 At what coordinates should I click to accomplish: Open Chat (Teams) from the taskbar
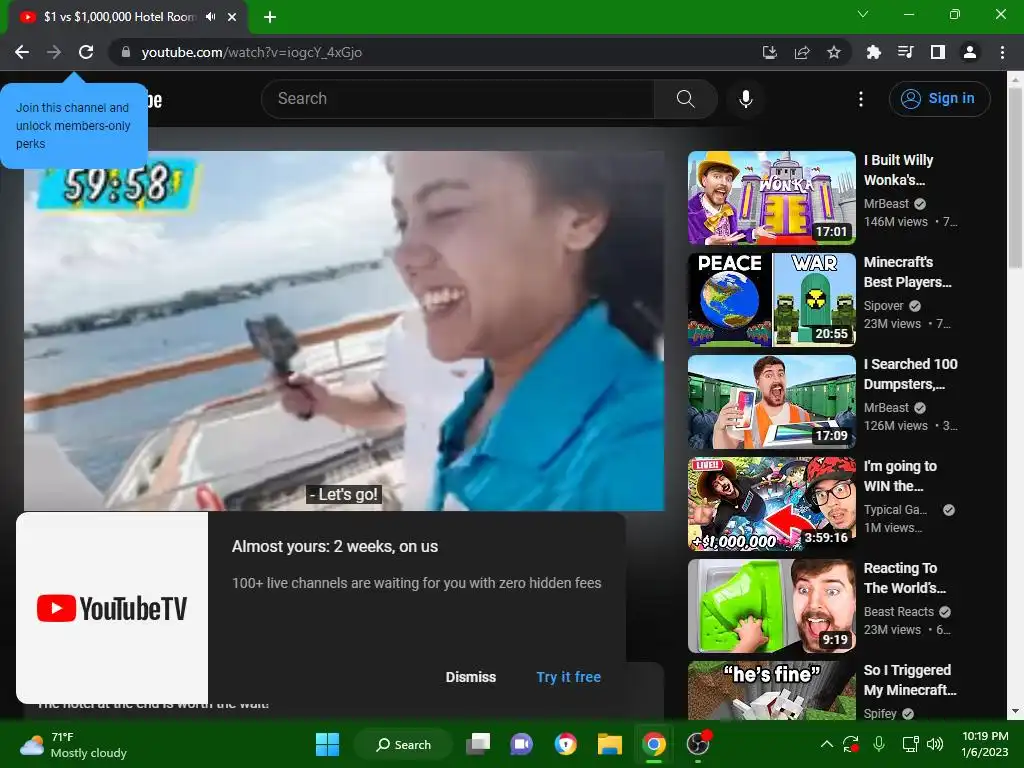[x=521, y=744]
